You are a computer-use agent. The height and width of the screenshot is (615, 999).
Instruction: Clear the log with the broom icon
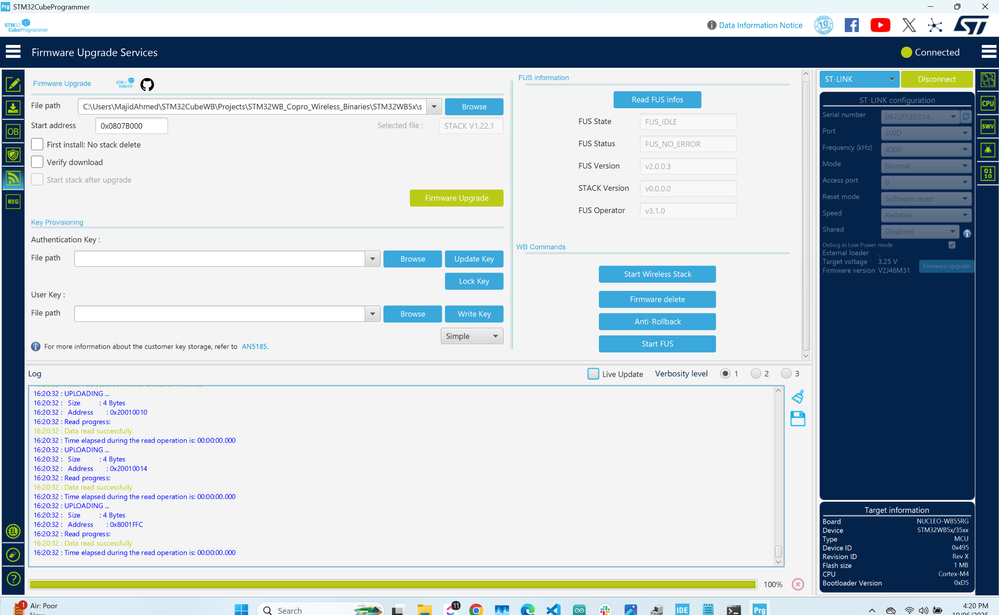798,396
